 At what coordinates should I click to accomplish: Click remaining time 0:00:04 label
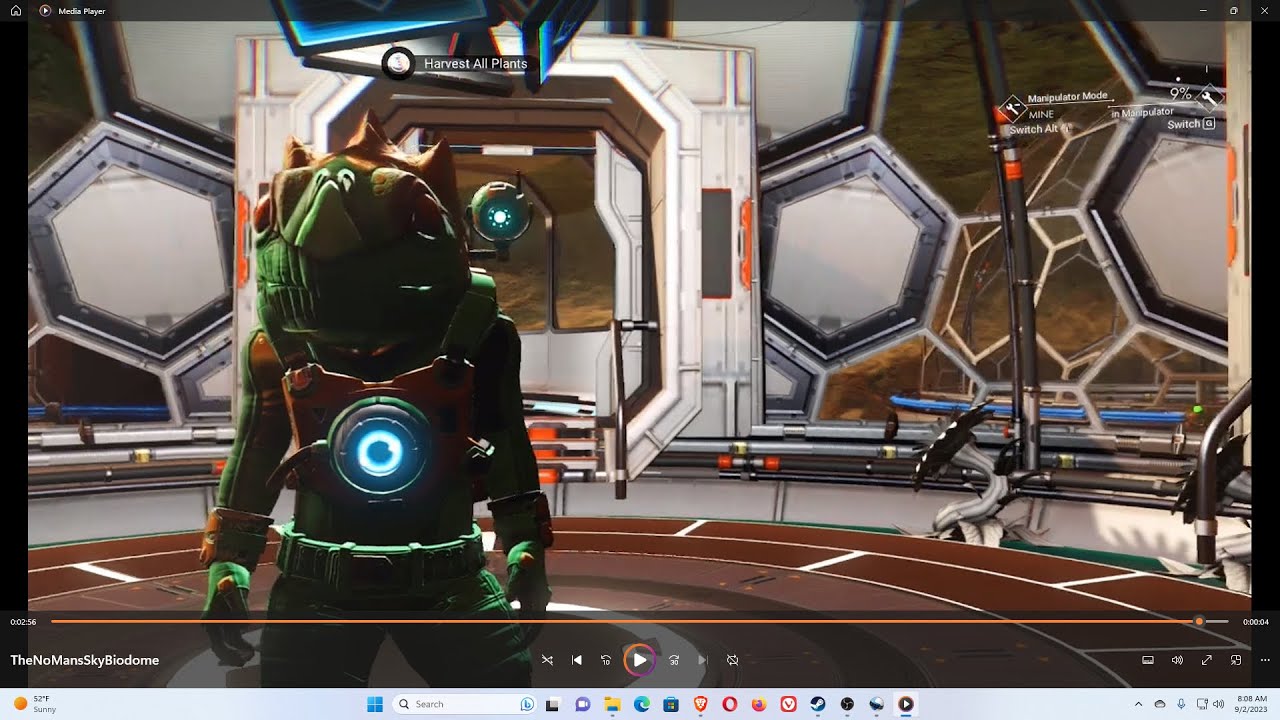tap(1256, 622)
